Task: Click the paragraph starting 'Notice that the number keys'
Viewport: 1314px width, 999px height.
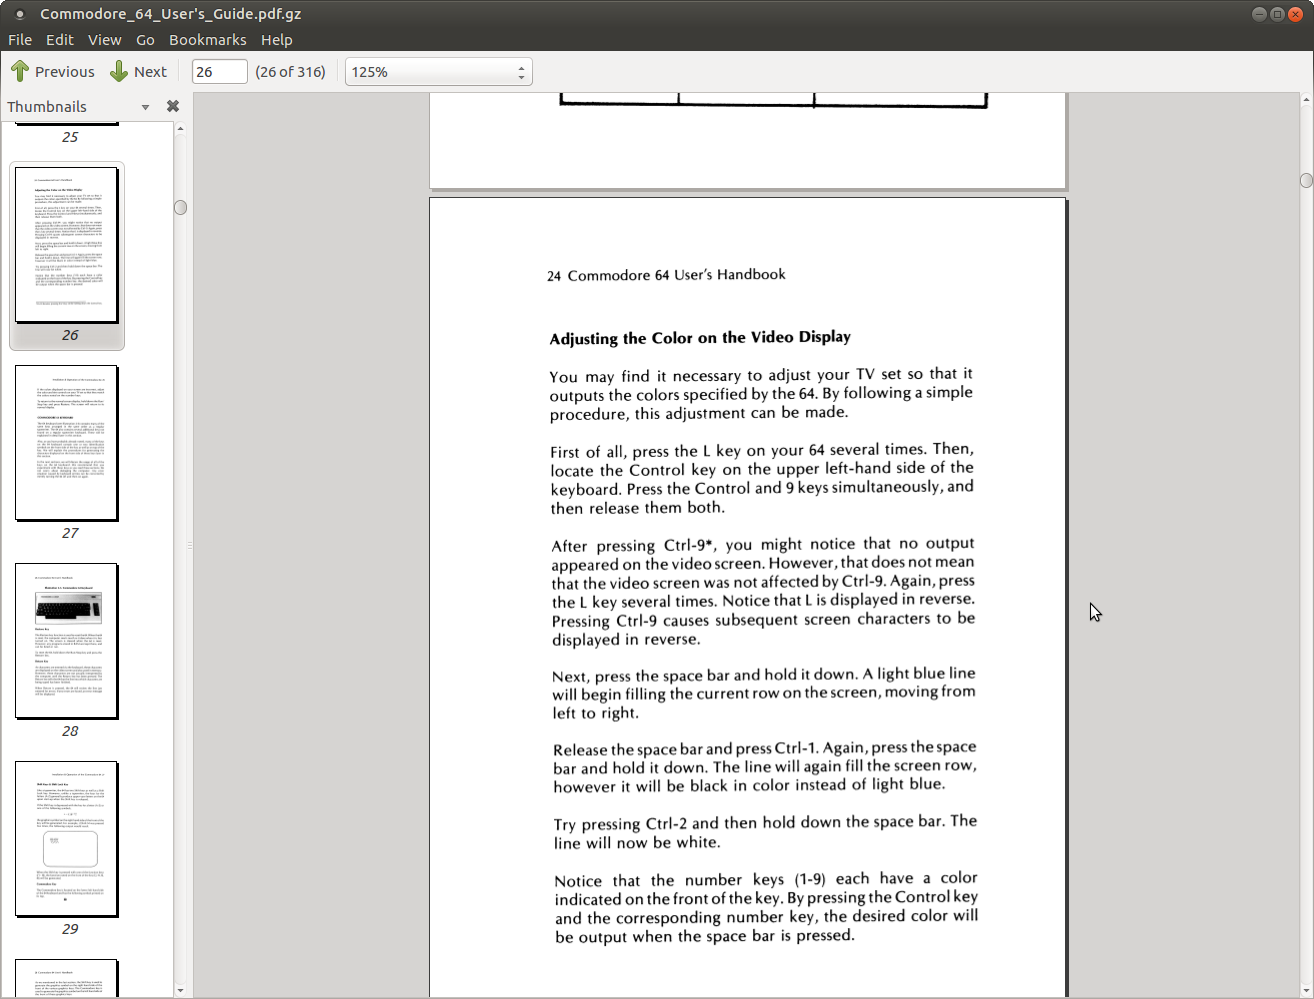Action: coord(766,907)
